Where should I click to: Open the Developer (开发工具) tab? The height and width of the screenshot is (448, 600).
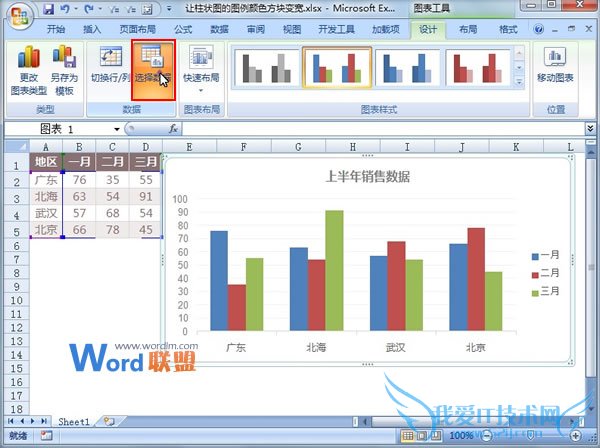[x=336, y=29]
